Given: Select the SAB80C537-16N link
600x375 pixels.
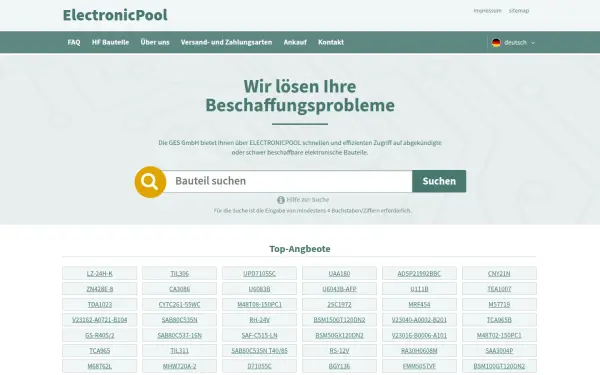Looking at the screenshot, I should [179, 336].
